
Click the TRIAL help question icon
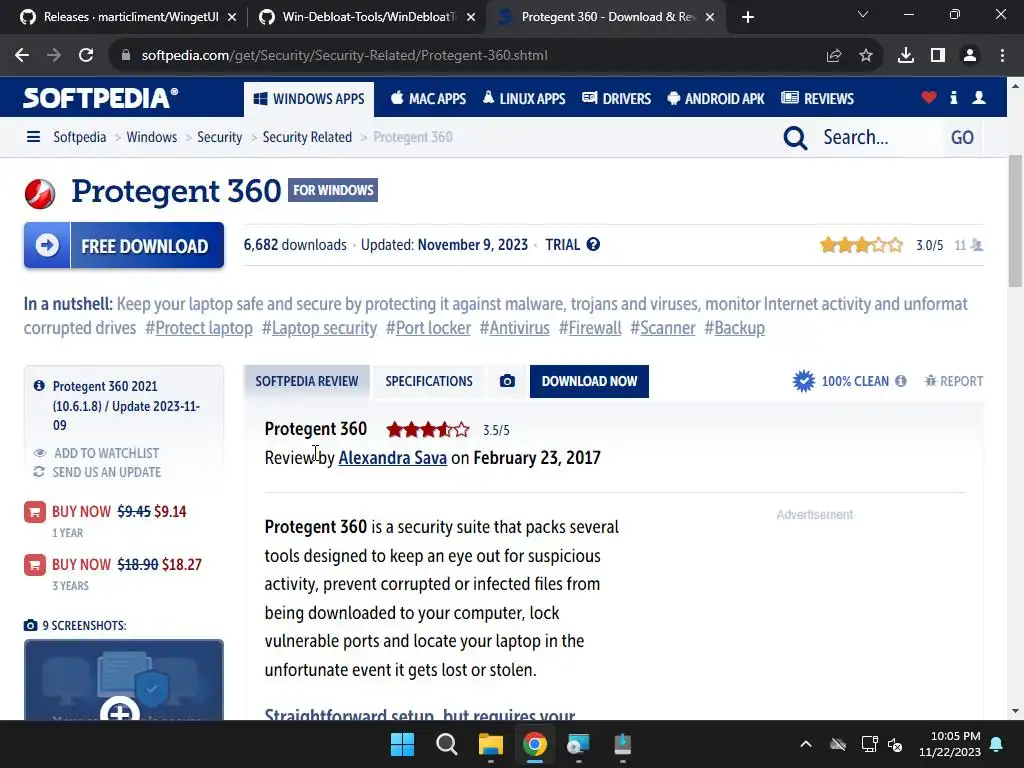point(593,244)
